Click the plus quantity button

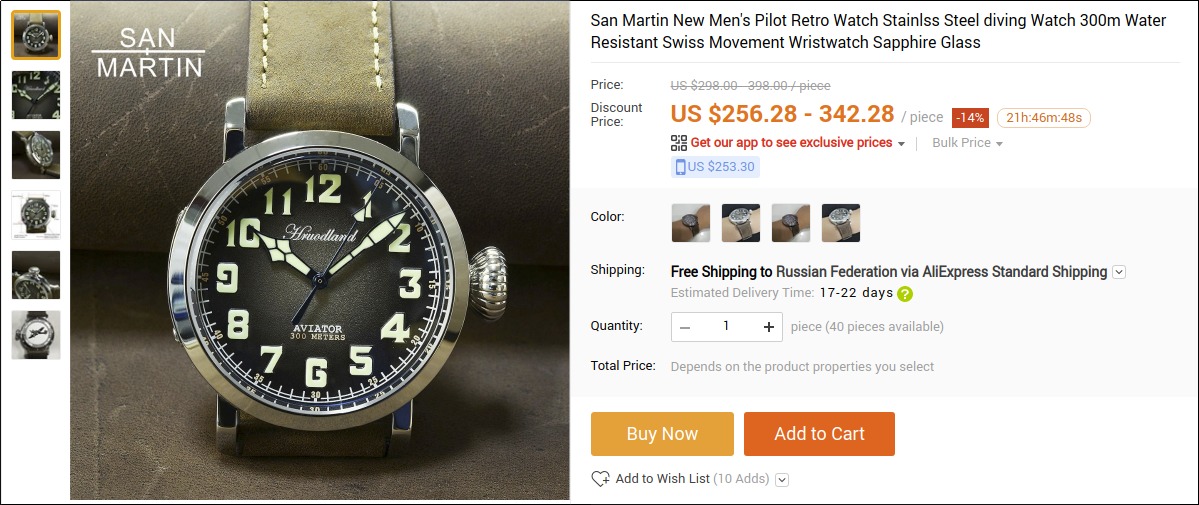point(768,326)
